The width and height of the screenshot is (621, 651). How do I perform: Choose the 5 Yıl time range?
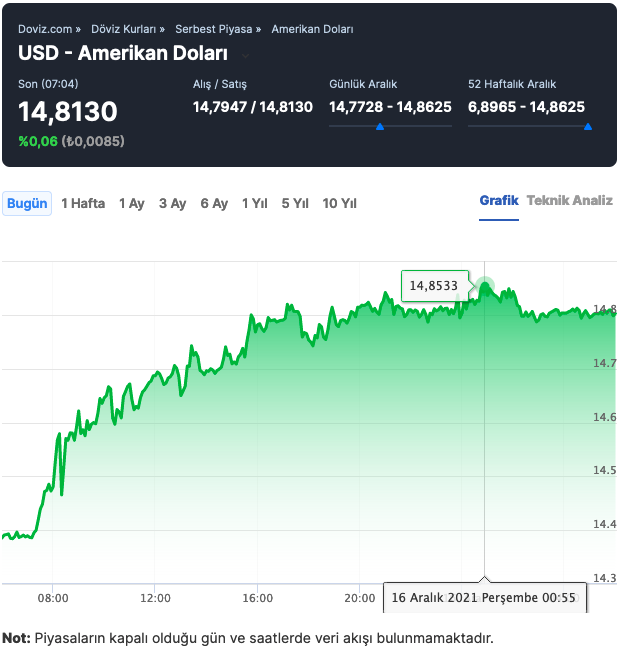click(295, 203)
